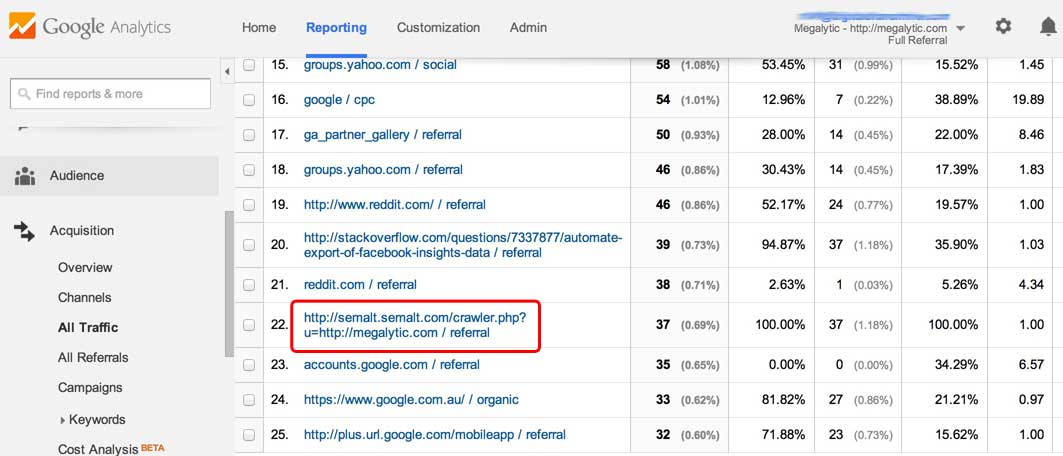Viewport: 1063px width, 456px height.
Task: Open the Admin tab
Action: coord(528,28)
